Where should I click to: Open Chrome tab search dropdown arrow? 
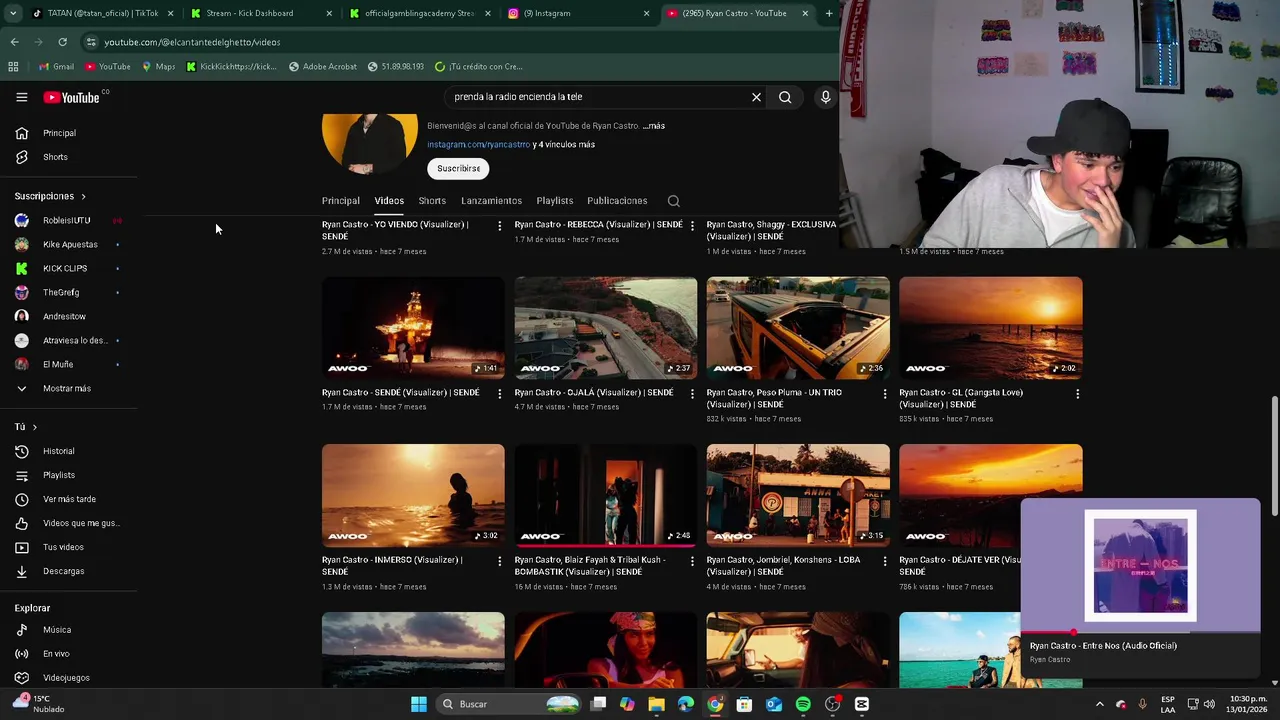click(x=13, y=13)
